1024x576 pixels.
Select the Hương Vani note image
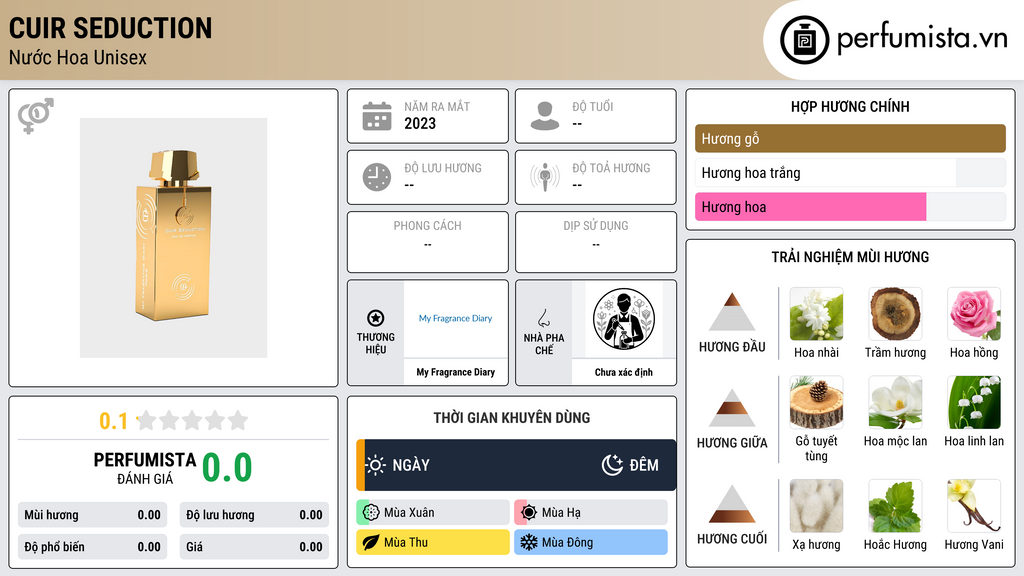point(974,506)
